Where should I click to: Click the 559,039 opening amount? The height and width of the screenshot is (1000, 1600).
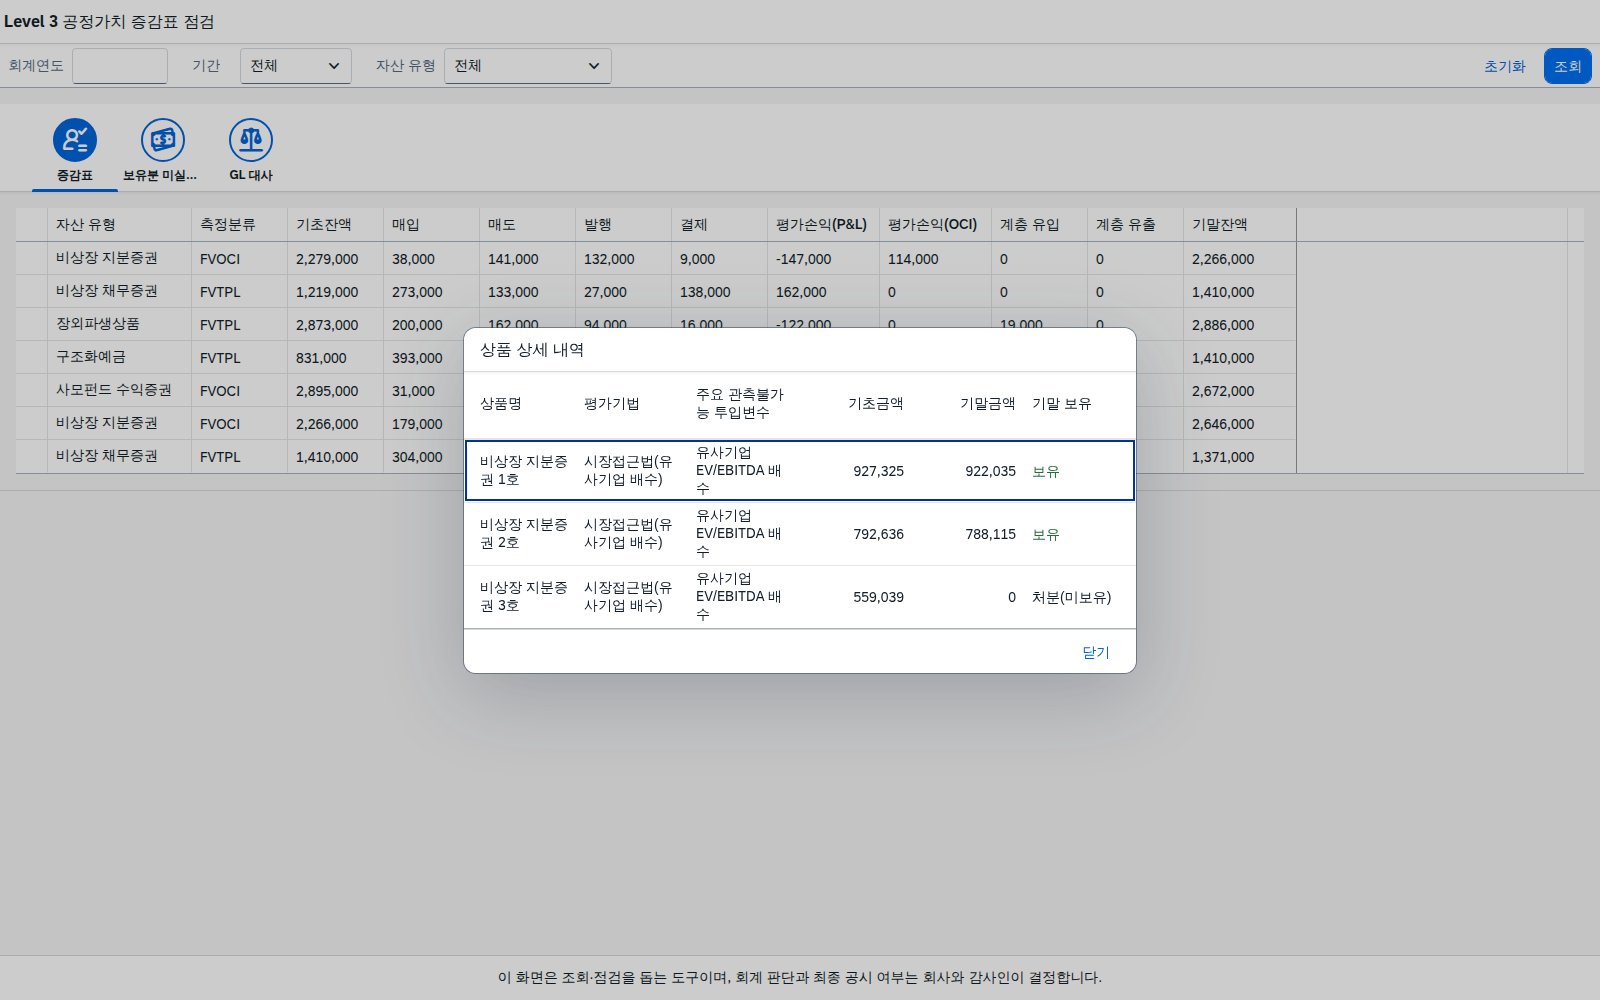click(878, 597)
